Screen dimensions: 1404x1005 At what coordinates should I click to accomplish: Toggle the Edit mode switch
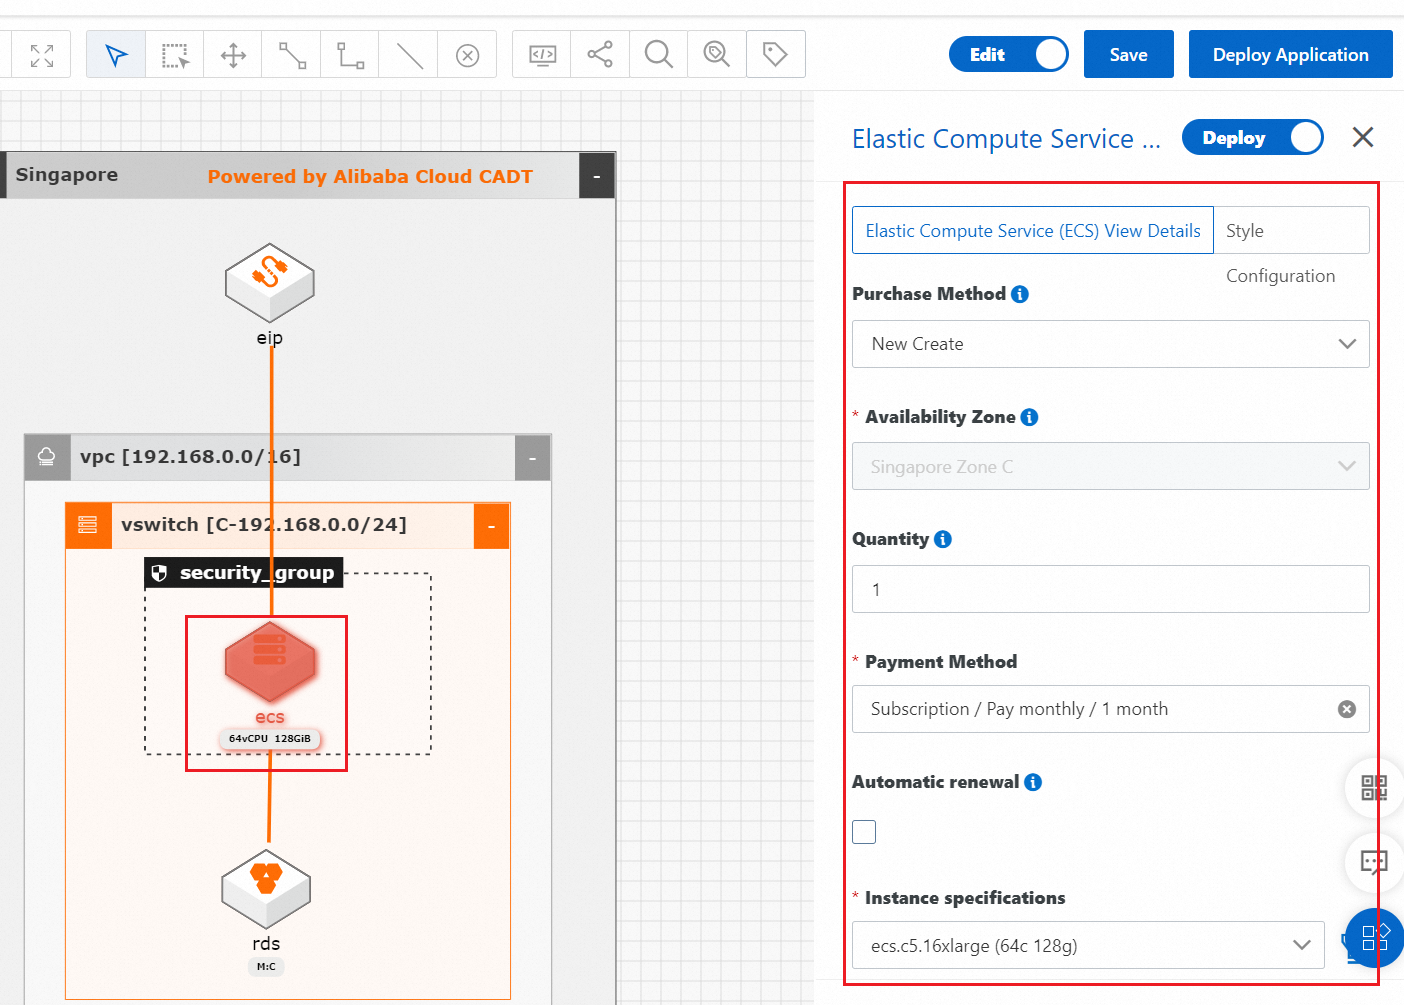point(1009,55)
